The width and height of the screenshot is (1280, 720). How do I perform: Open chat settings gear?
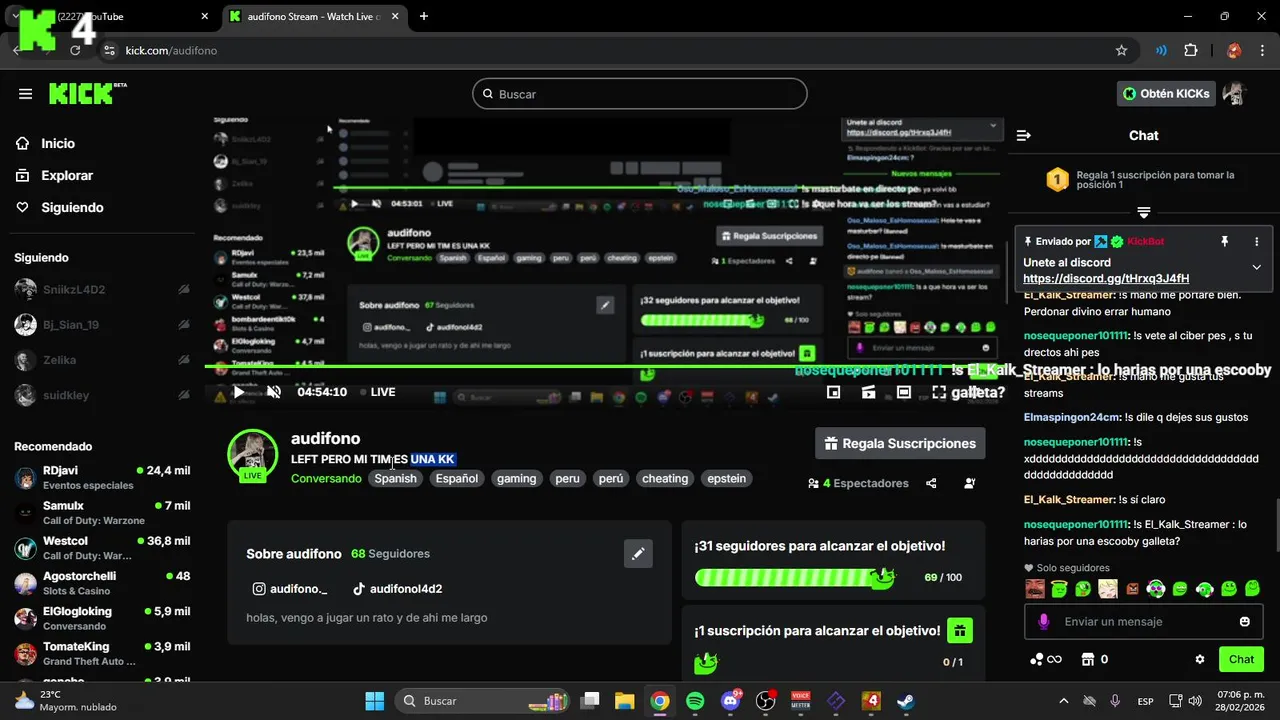[x=1200, y=660]
